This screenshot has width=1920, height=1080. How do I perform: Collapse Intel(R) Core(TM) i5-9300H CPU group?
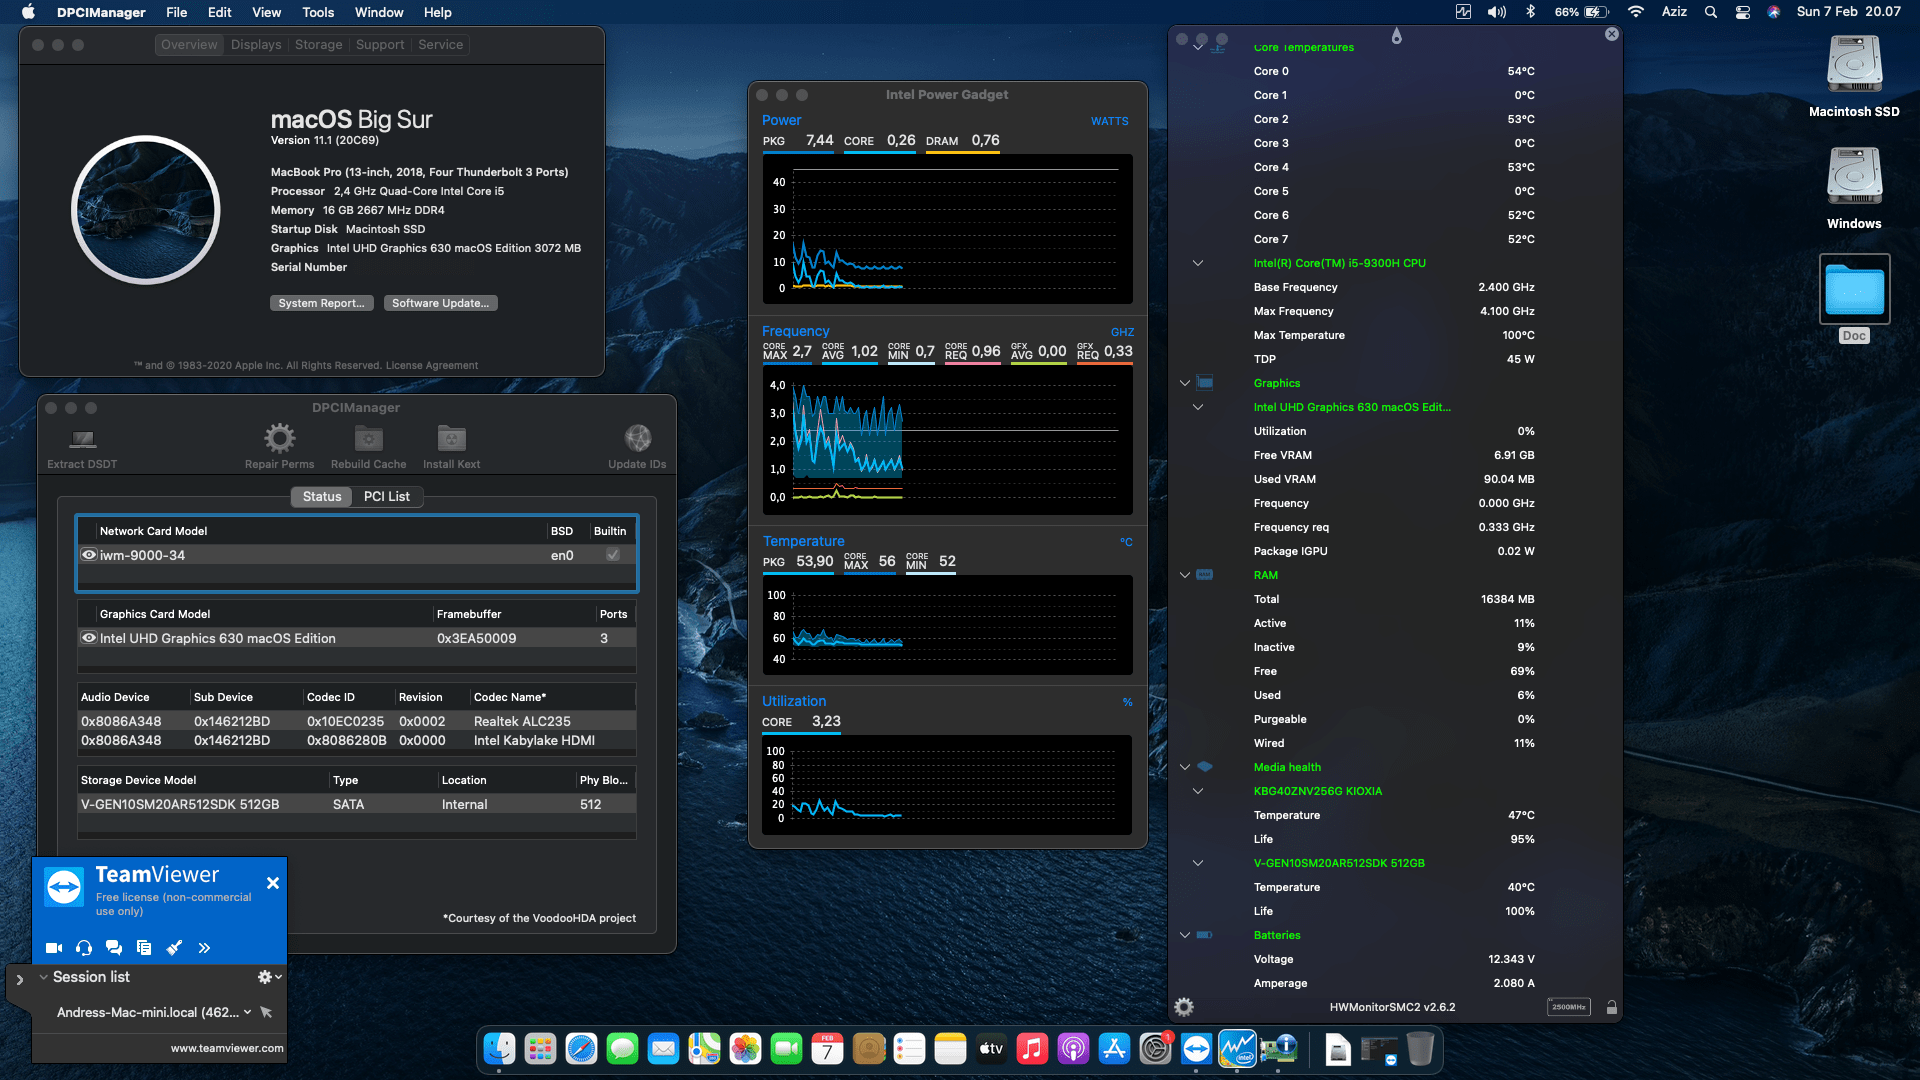(1198, 263)
